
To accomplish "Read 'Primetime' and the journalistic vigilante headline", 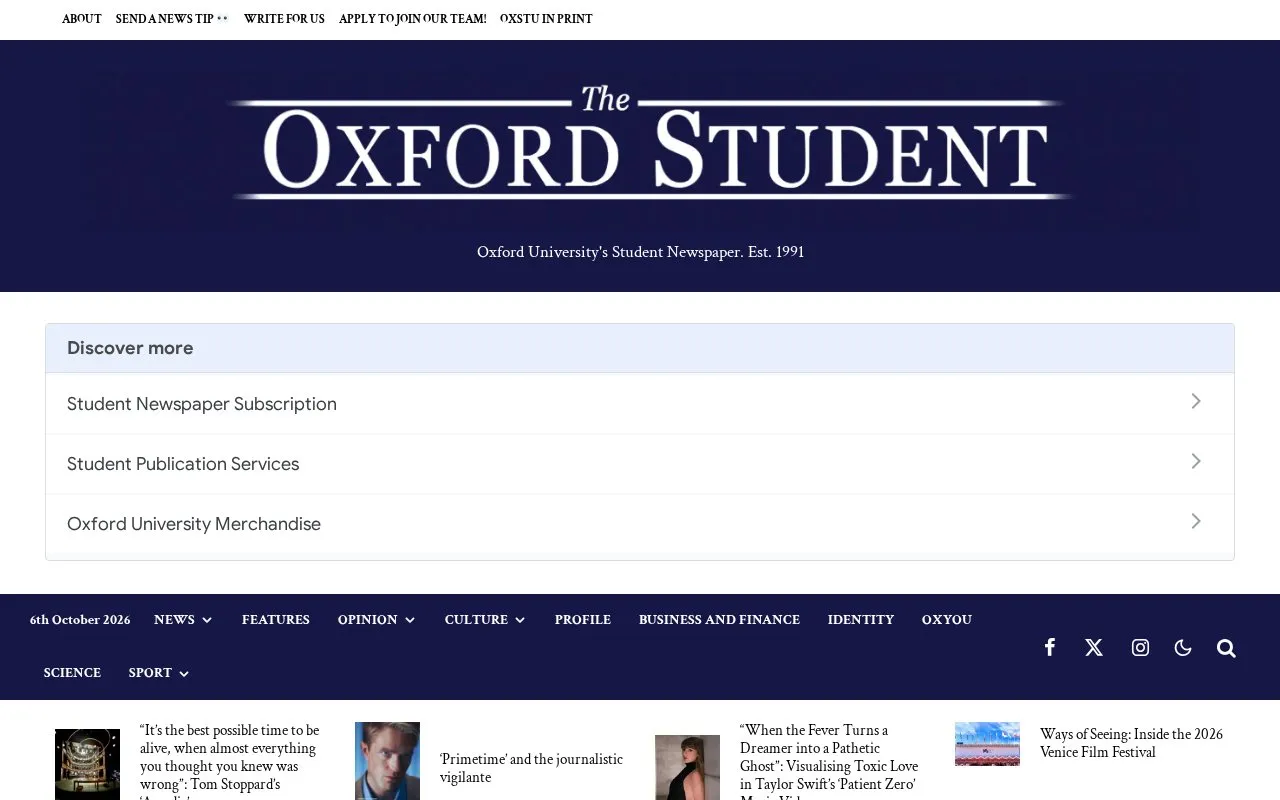I will coord(531,769).
